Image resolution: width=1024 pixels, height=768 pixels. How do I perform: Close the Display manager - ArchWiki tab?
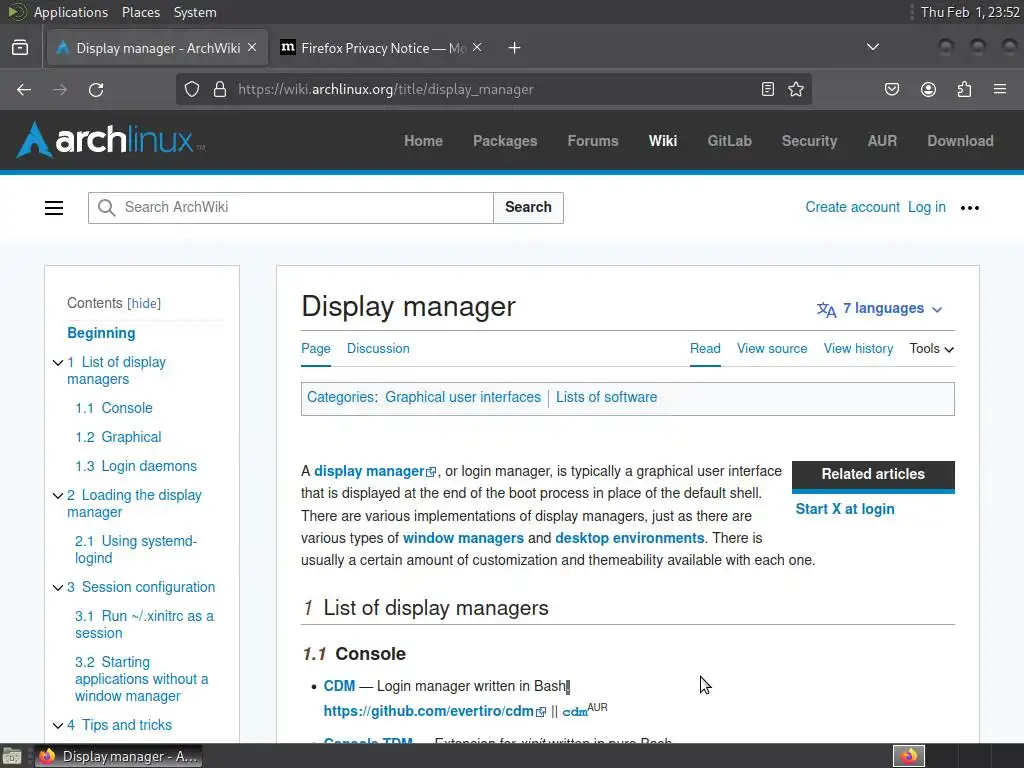tap(252, 48)
